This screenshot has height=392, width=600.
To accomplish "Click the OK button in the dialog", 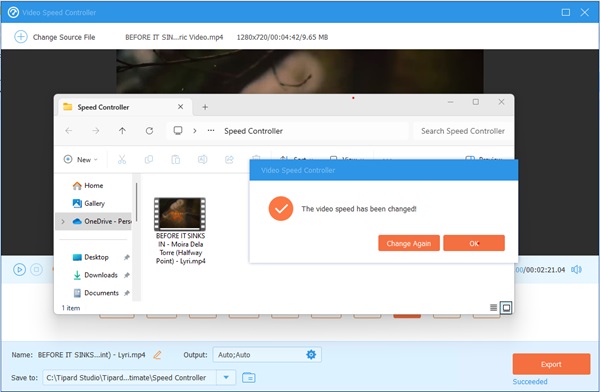I will 474,243.
